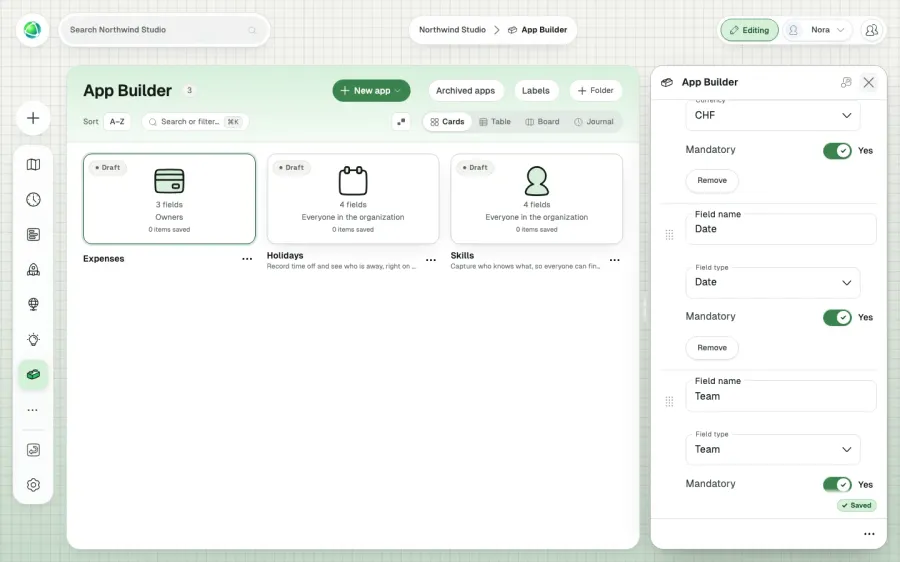Viewport: 900px width, 562px height.
Task: Click the drag handle beside Date field
Action: [x=669, y=235]
